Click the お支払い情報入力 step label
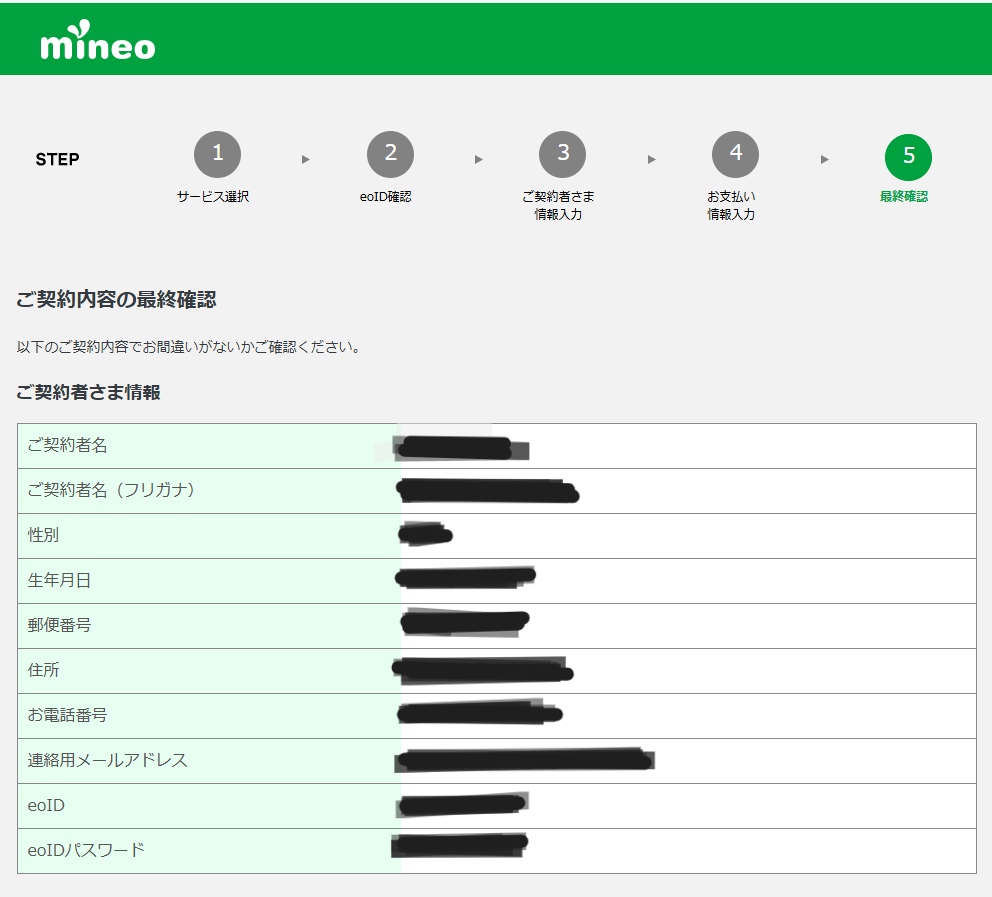 [x=731, y=206]
